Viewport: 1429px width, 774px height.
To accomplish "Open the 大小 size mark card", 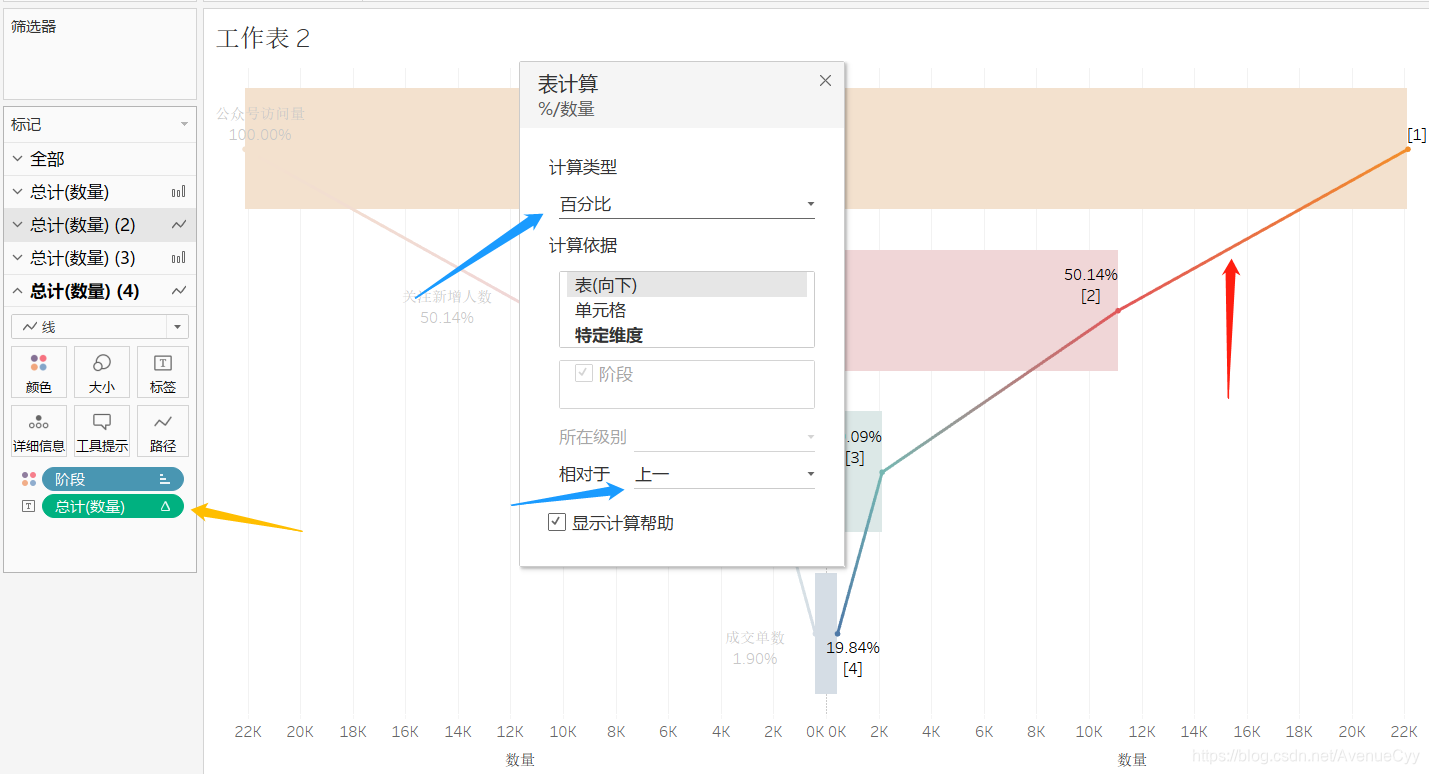I will click(101, 372).
